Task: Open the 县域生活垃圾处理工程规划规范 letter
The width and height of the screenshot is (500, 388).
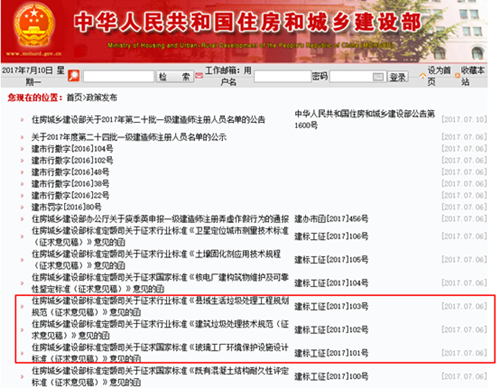Action: click(160, 306)
